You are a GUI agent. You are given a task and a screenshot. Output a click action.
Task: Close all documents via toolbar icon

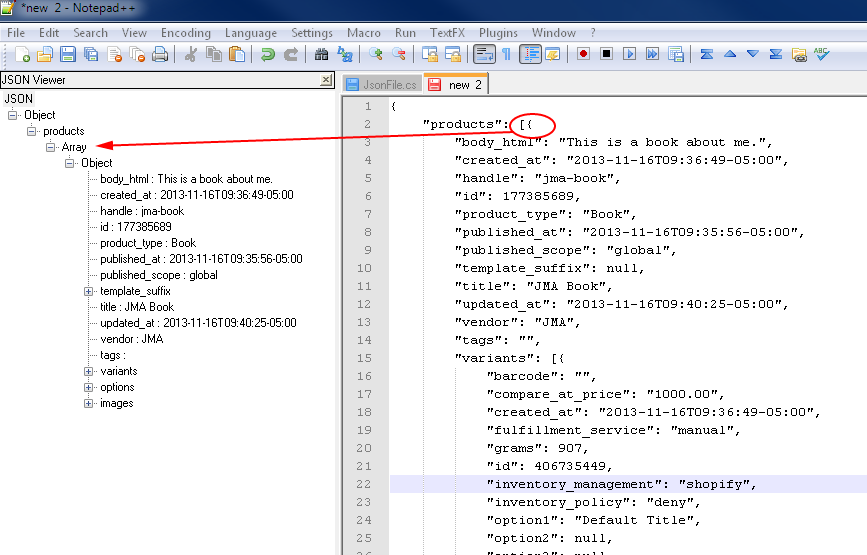pos(137,54)
